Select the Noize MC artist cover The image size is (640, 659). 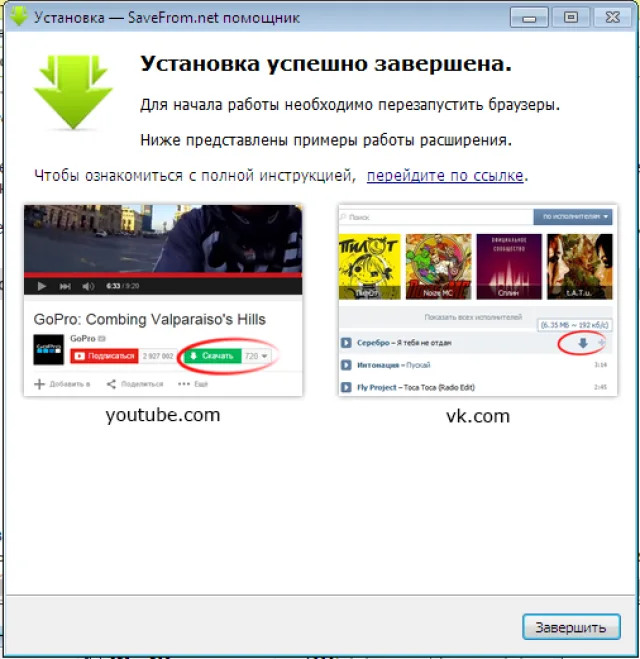point(438,266)
